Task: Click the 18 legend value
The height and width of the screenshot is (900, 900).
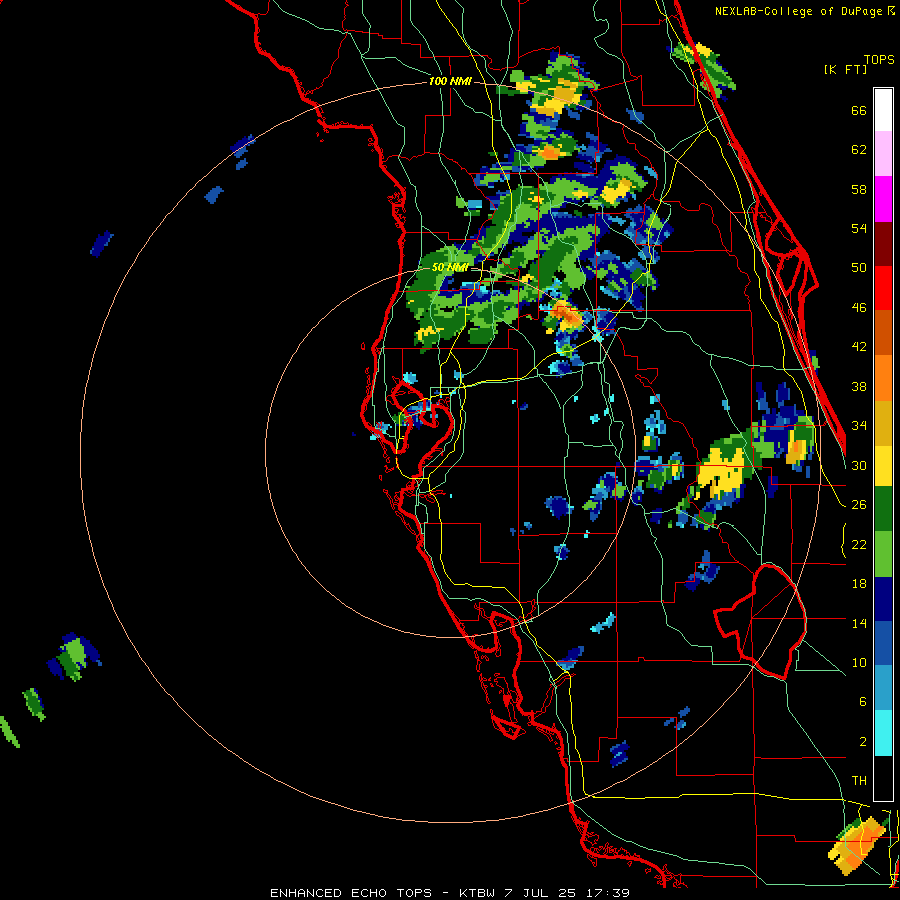Action: (x=859, y=584)
